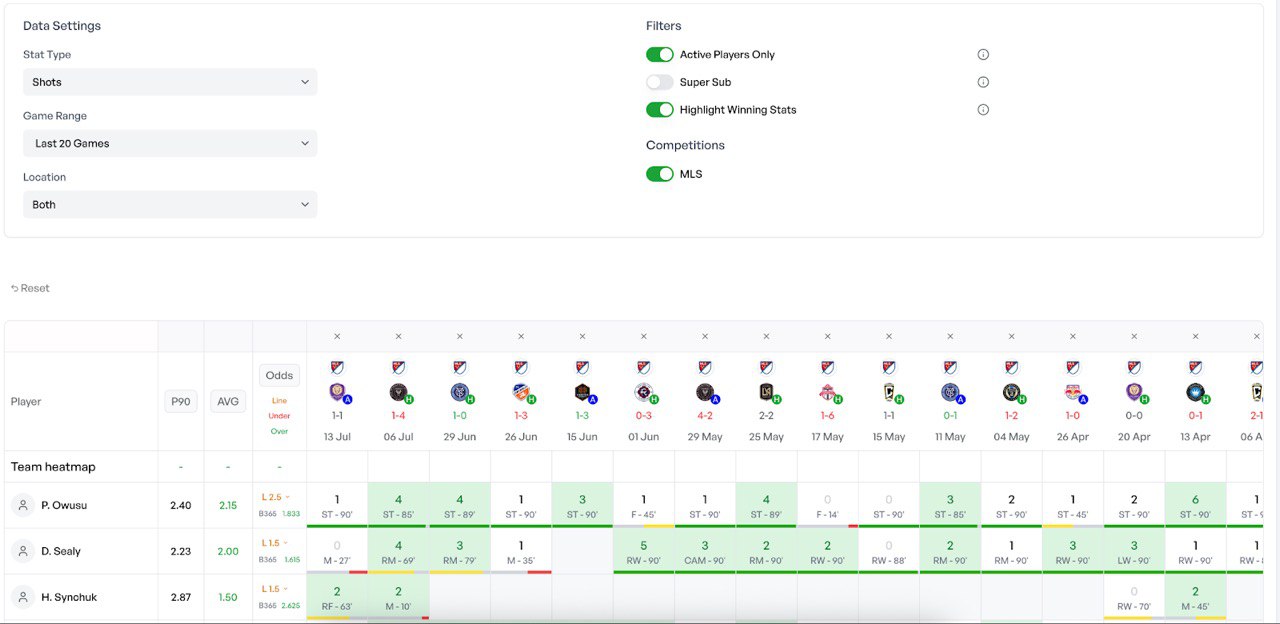Click the 1-4 score for 06 Jul
Image resolution: width=1280 pixels, height=624 pixels.
398,416
